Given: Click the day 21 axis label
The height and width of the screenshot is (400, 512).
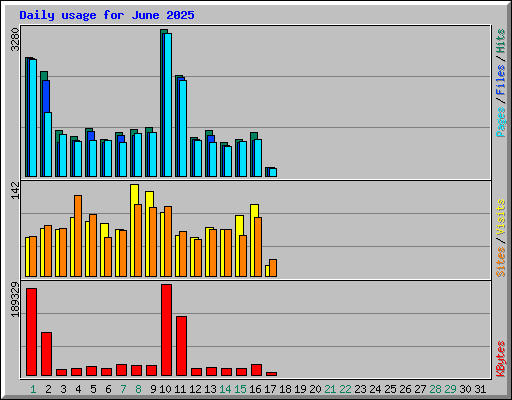Looking at the screenshot, I should (x=330, y=389).
